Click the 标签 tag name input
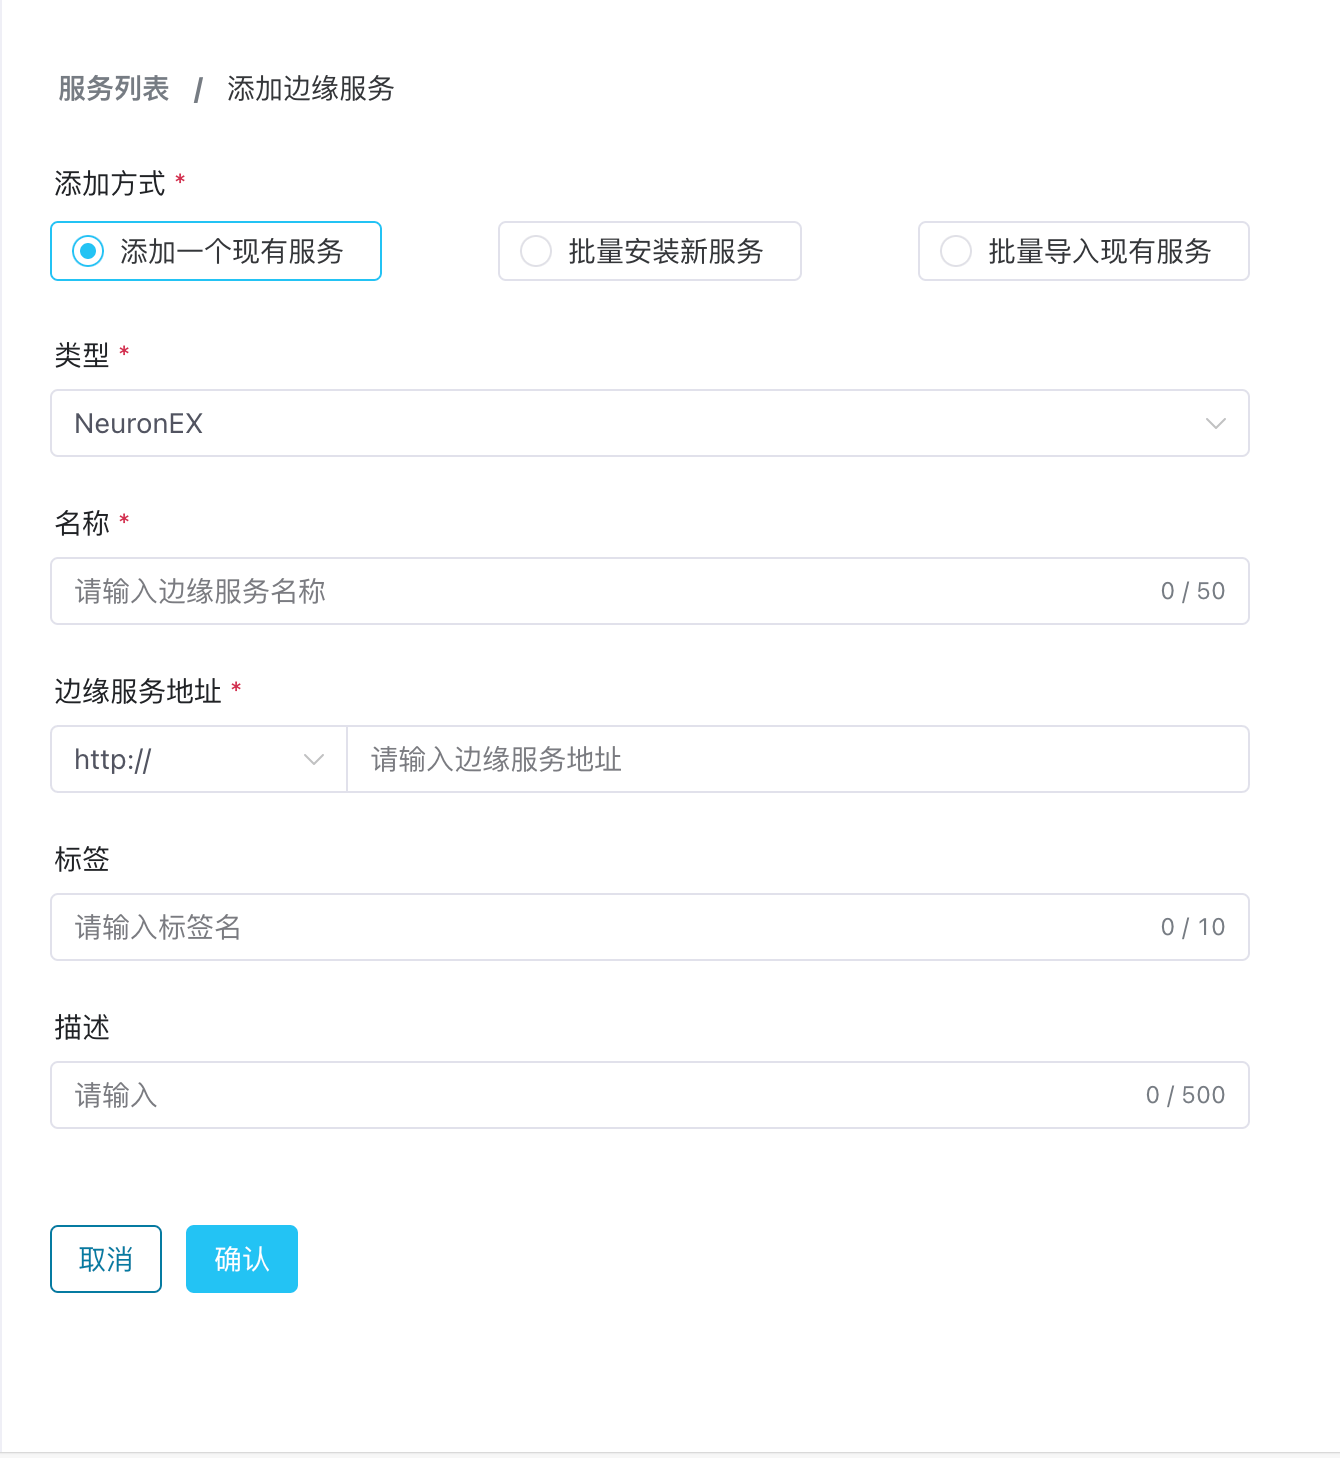 pos(600,927)
